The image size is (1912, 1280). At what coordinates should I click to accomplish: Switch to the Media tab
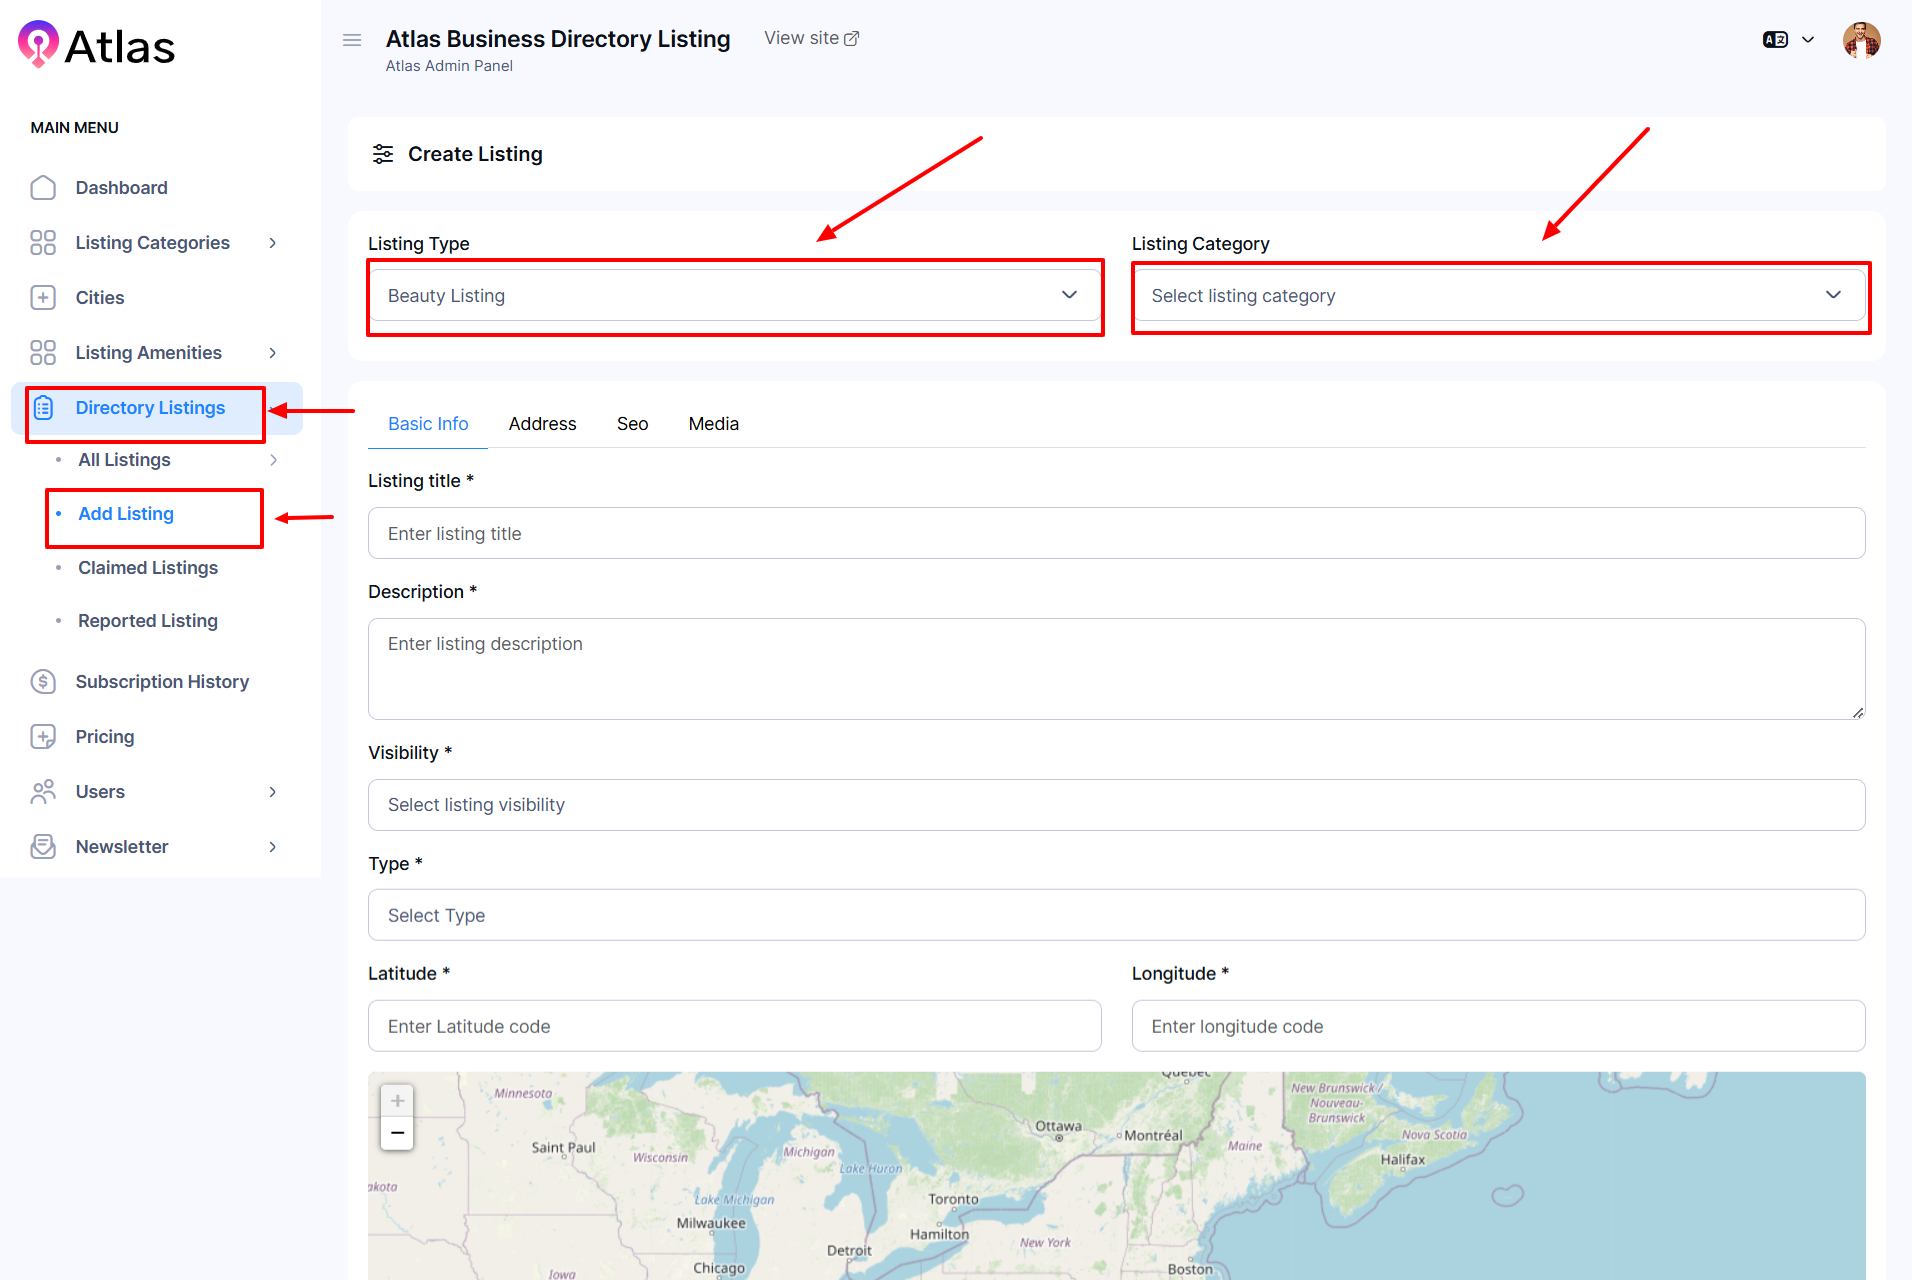point(713,424)
